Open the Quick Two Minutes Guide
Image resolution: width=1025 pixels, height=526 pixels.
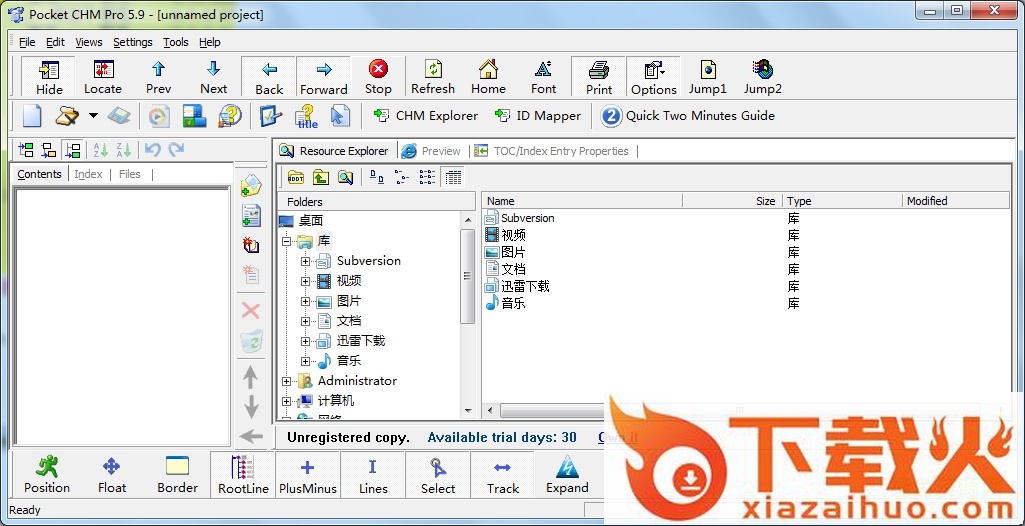click(688, 116)
